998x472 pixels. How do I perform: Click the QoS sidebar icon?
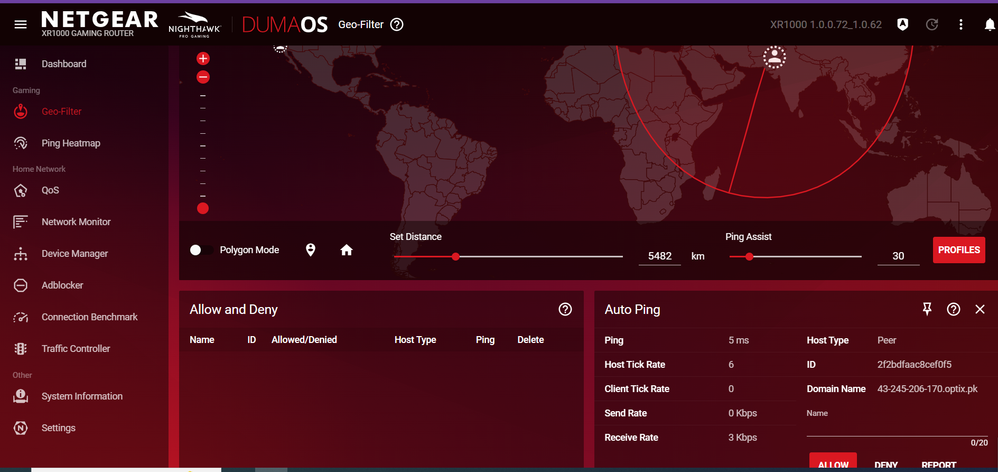pos(20,190)
